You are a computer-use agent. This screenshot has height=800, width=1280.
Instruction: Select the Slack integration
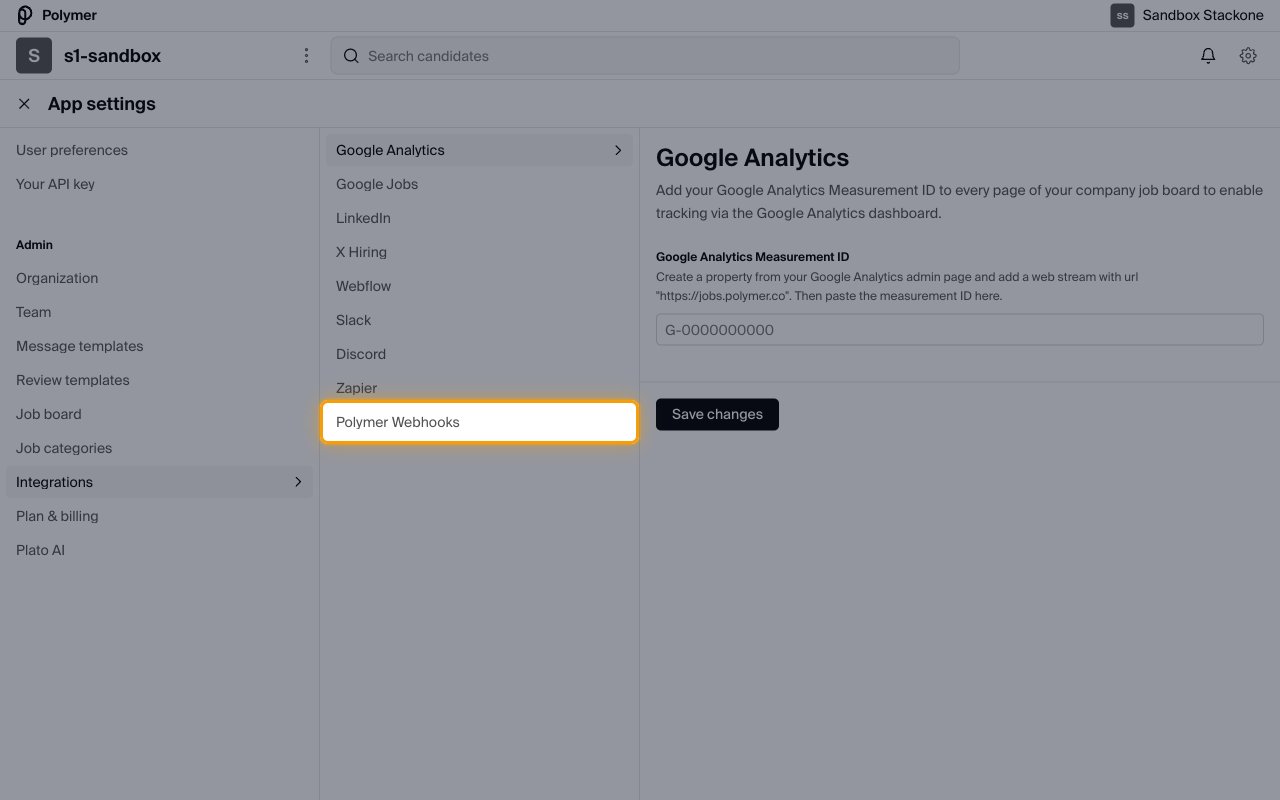coord(353,320)
